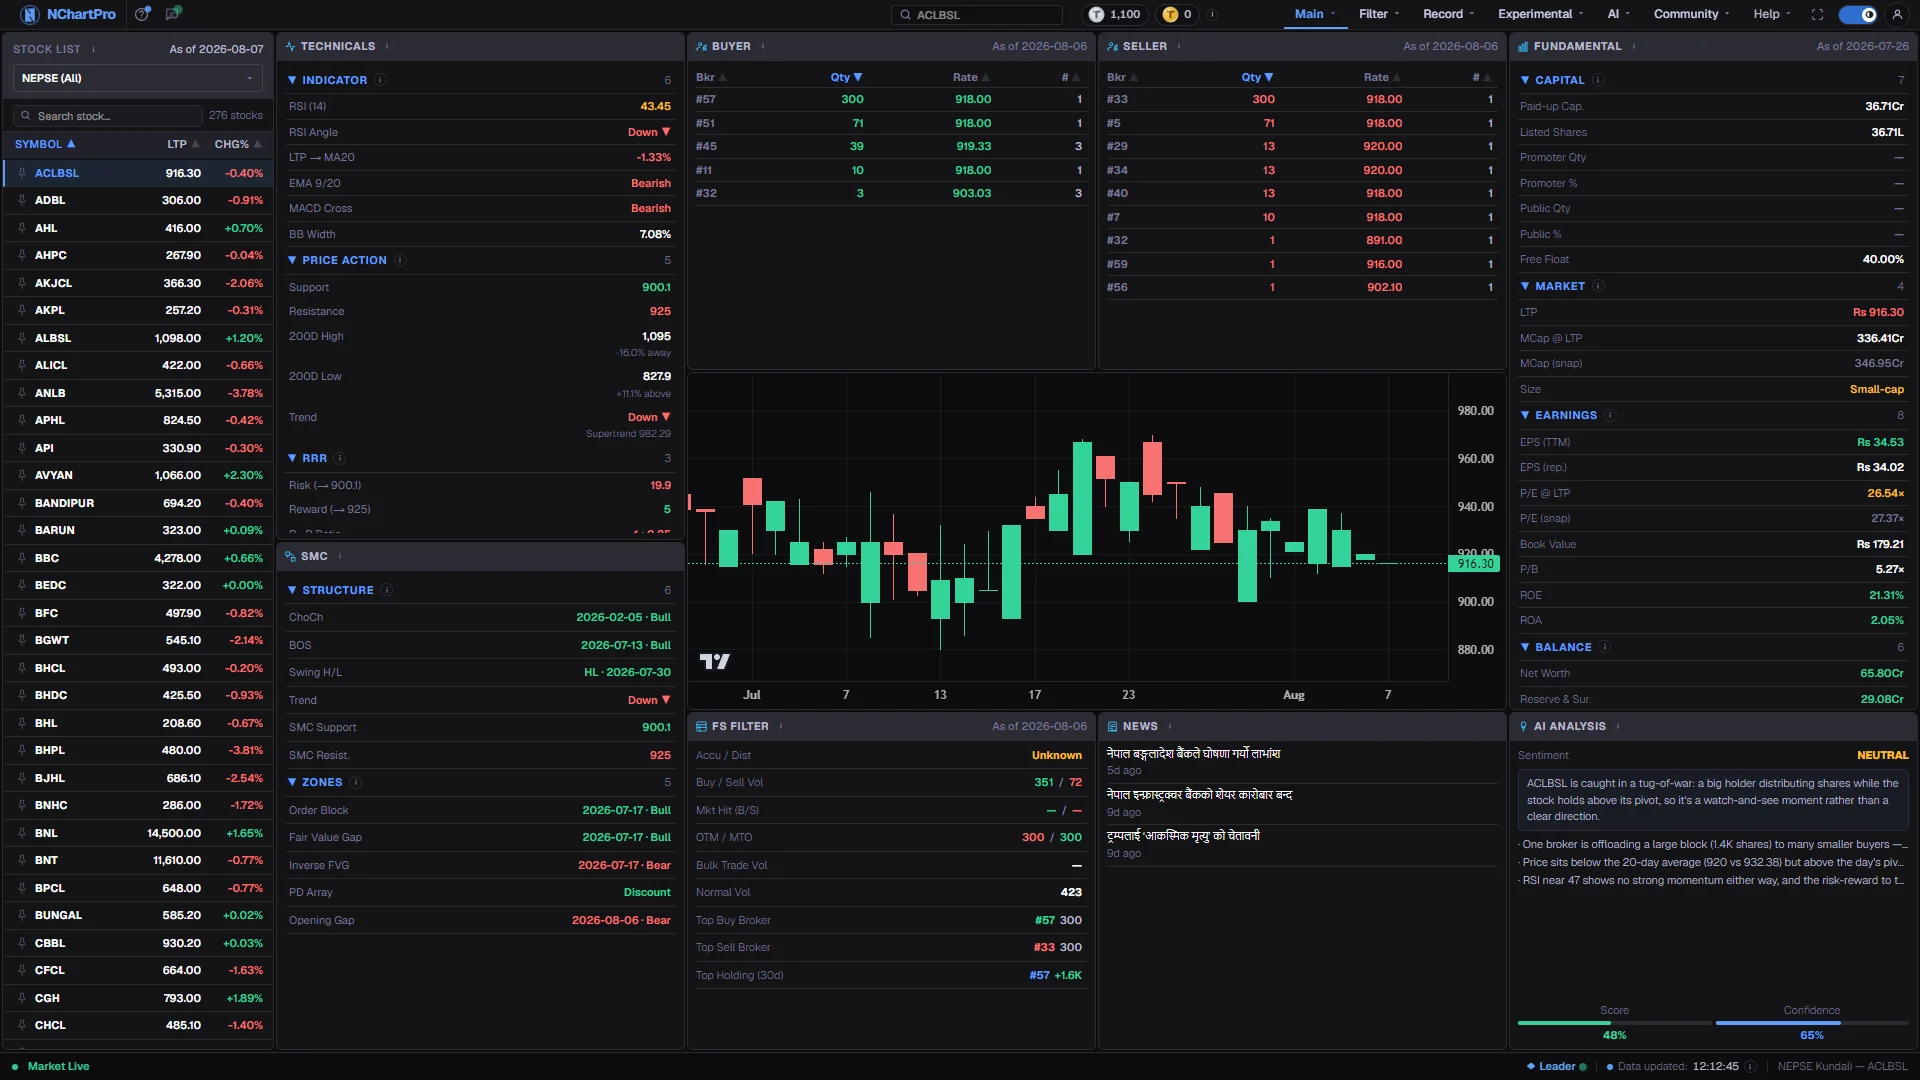Click the Stock List panel options icon
This screenshot has height=1080, width=1920.
[94, 49]
